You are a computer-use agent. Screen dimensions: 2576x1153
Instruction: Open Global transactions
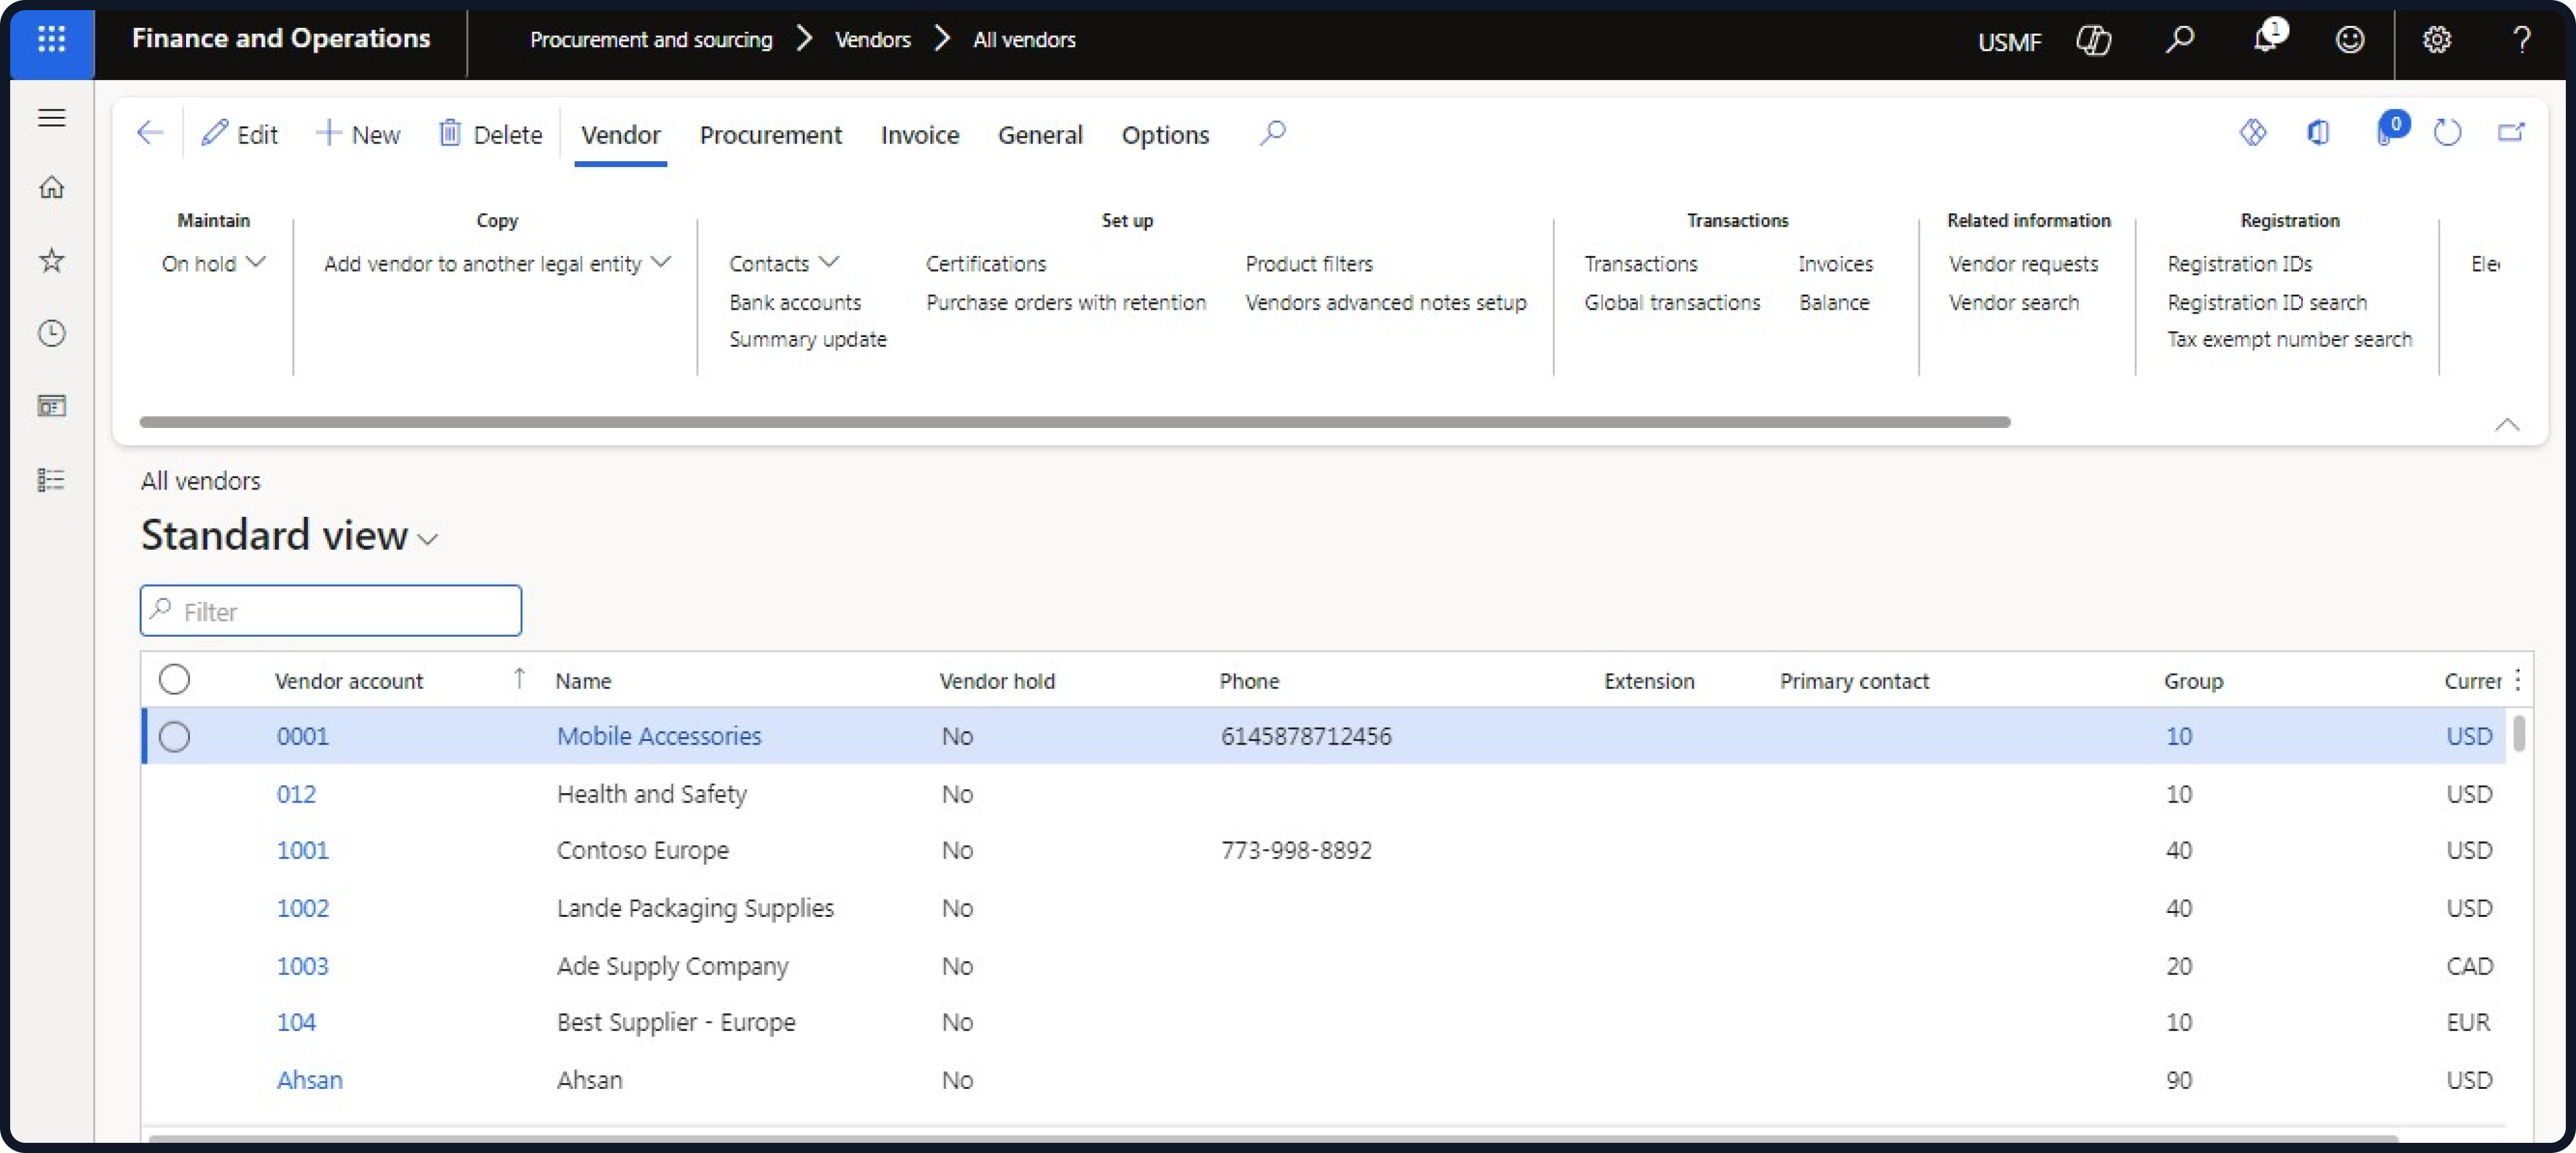[x=1672, y=302]
